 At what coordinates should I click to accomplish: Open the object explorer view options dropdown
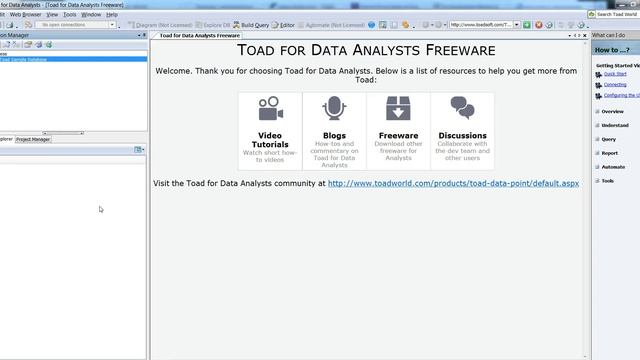click(x=139, y=150)
